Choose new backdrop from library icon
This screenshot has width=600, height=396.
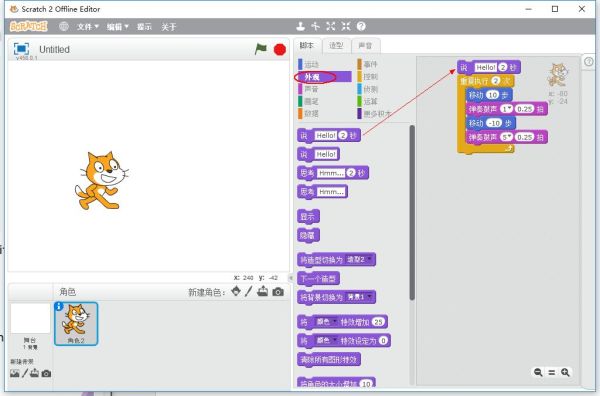15,373
